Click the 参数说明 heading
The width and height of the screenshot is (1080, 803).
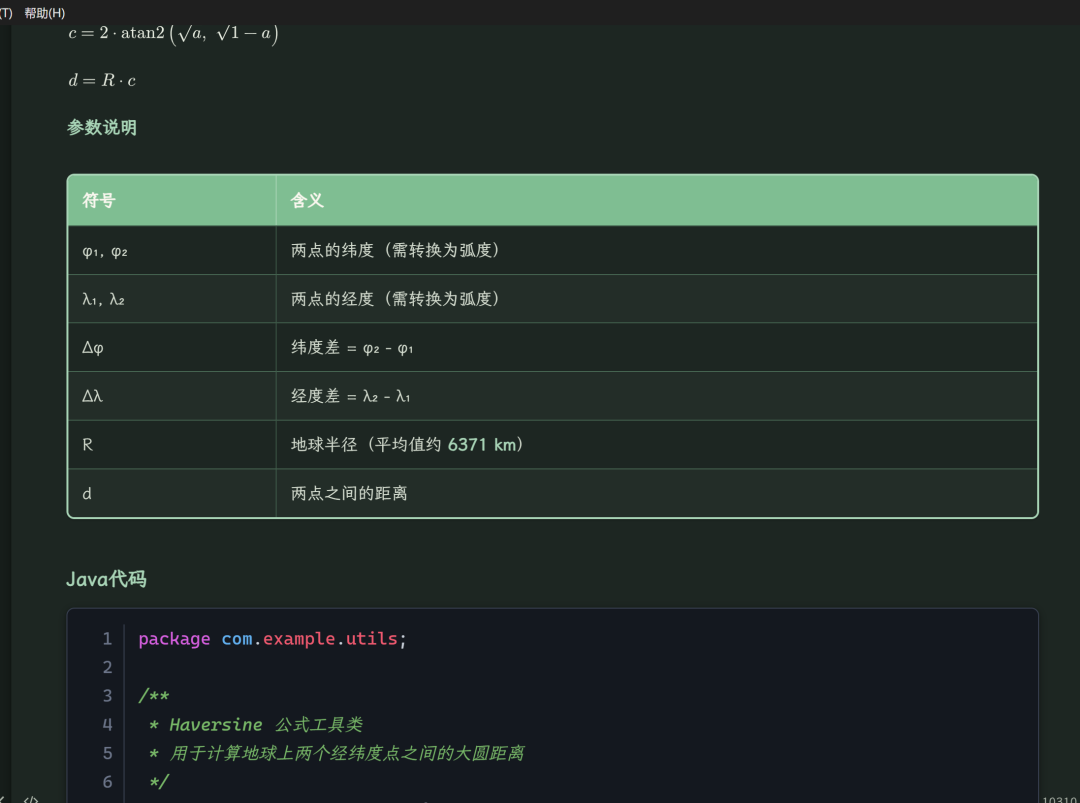click(102, 127)
